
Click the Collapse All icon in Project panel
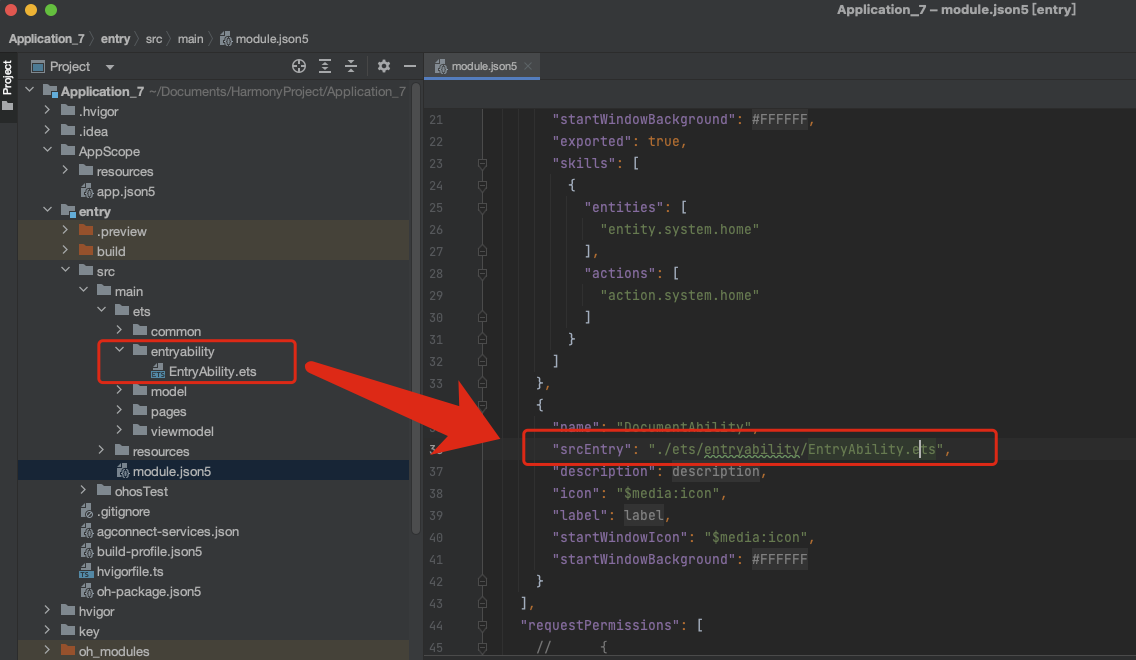pyautogui.click(x=351, y=66)
